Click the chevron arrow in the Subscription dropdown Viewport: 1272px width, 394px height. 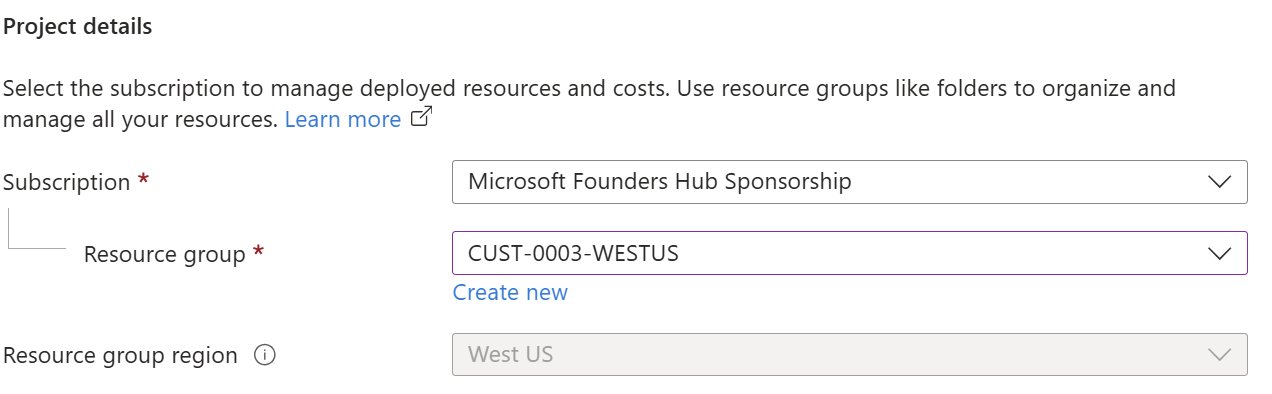[1219, 182]
